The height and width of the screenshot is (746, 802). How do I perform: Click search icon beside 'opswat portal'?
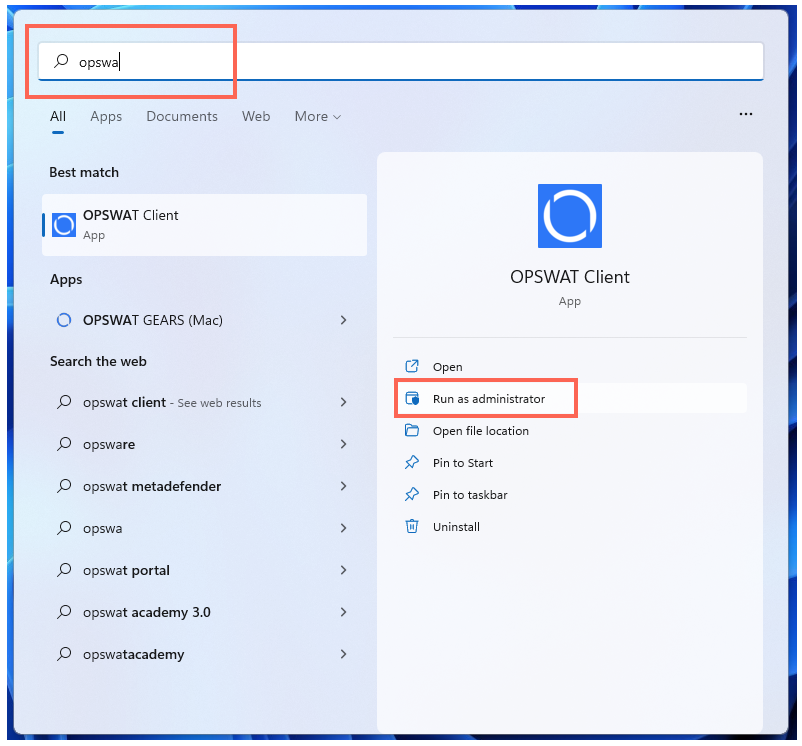pyautogui.click(x=64, y=570)
